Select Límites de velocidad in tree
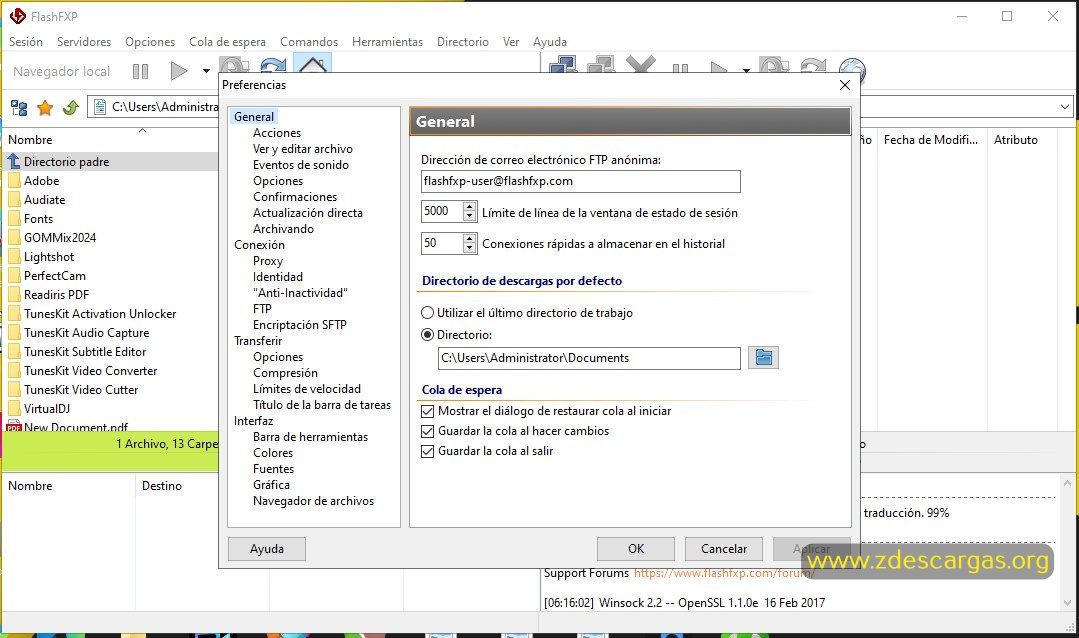Screen dimensions: 1079x638 pos(307,389)
